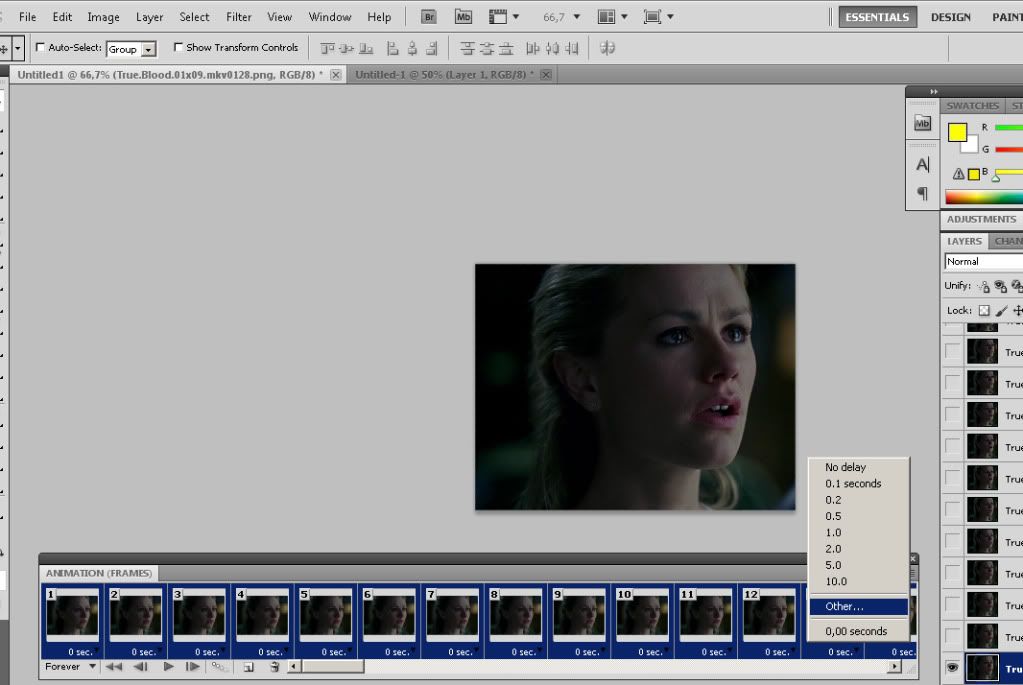Screen dimensions: 1023x685
Task: Select the first frame button in Animation panel
Action: (x=114, y=667)
